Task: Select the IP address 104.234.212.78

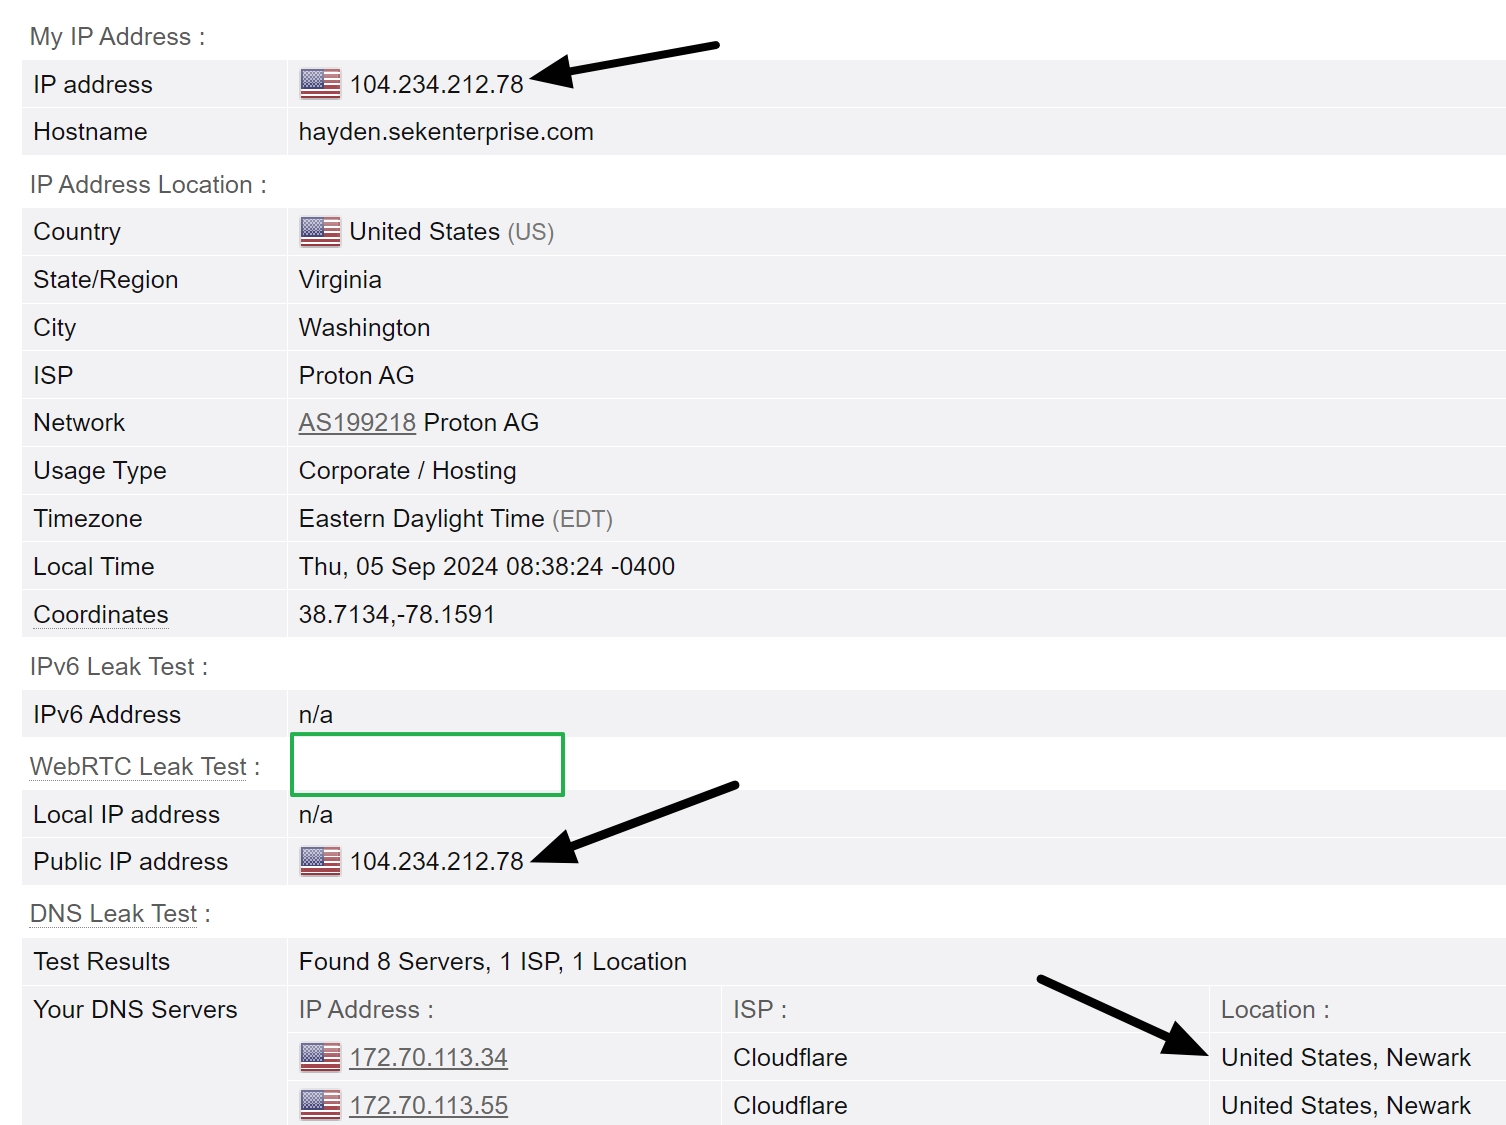Action: coord(438,84)
